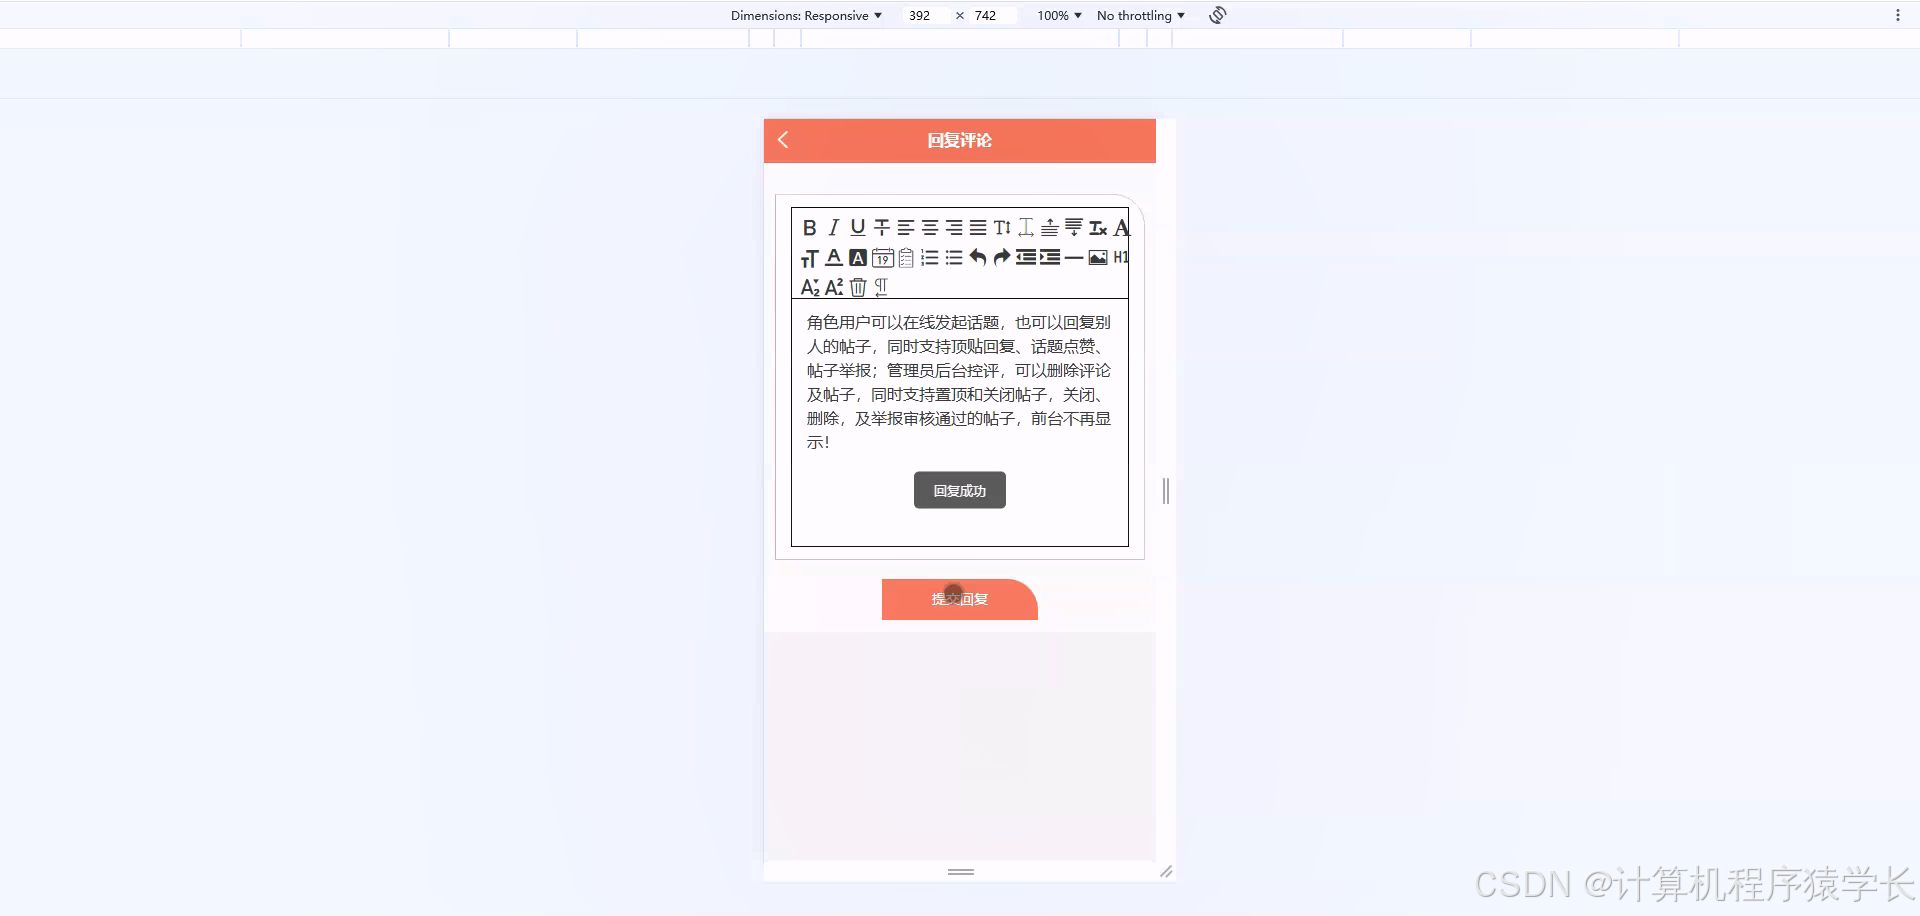Screen dimensions: 1920x916
Task: Insert an image into the reply editor
Action: pos(1097,257)
